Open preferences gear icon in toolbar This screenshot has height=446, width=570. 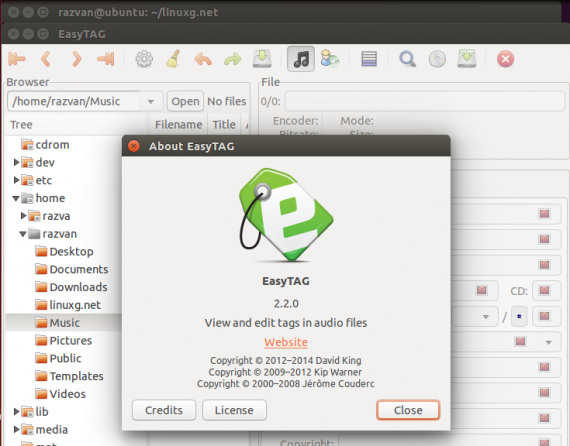click(x=144, y=59)
